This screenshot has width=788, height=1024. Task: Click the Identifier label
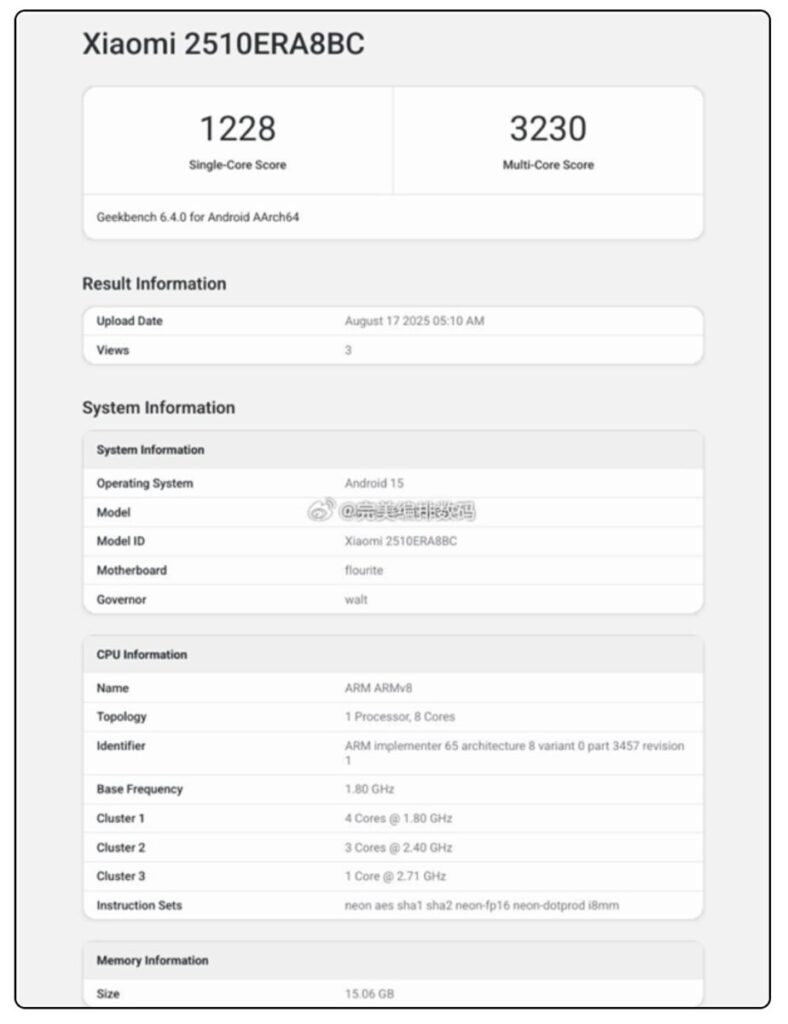[121, 746]
